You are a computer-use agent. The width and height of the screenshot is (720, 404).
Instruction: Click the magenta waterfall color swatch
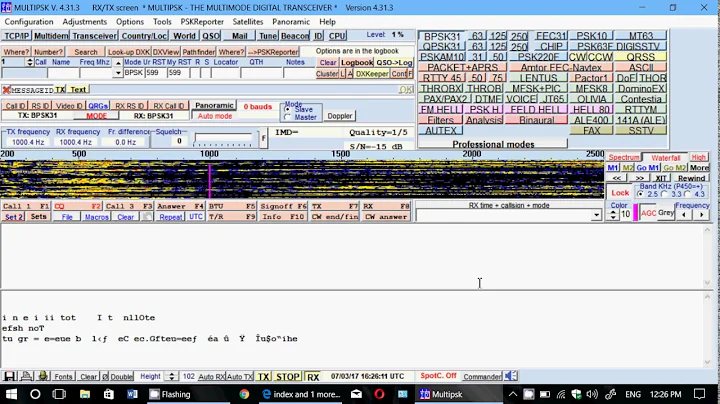pyautogui.click(x=636, y=213)
